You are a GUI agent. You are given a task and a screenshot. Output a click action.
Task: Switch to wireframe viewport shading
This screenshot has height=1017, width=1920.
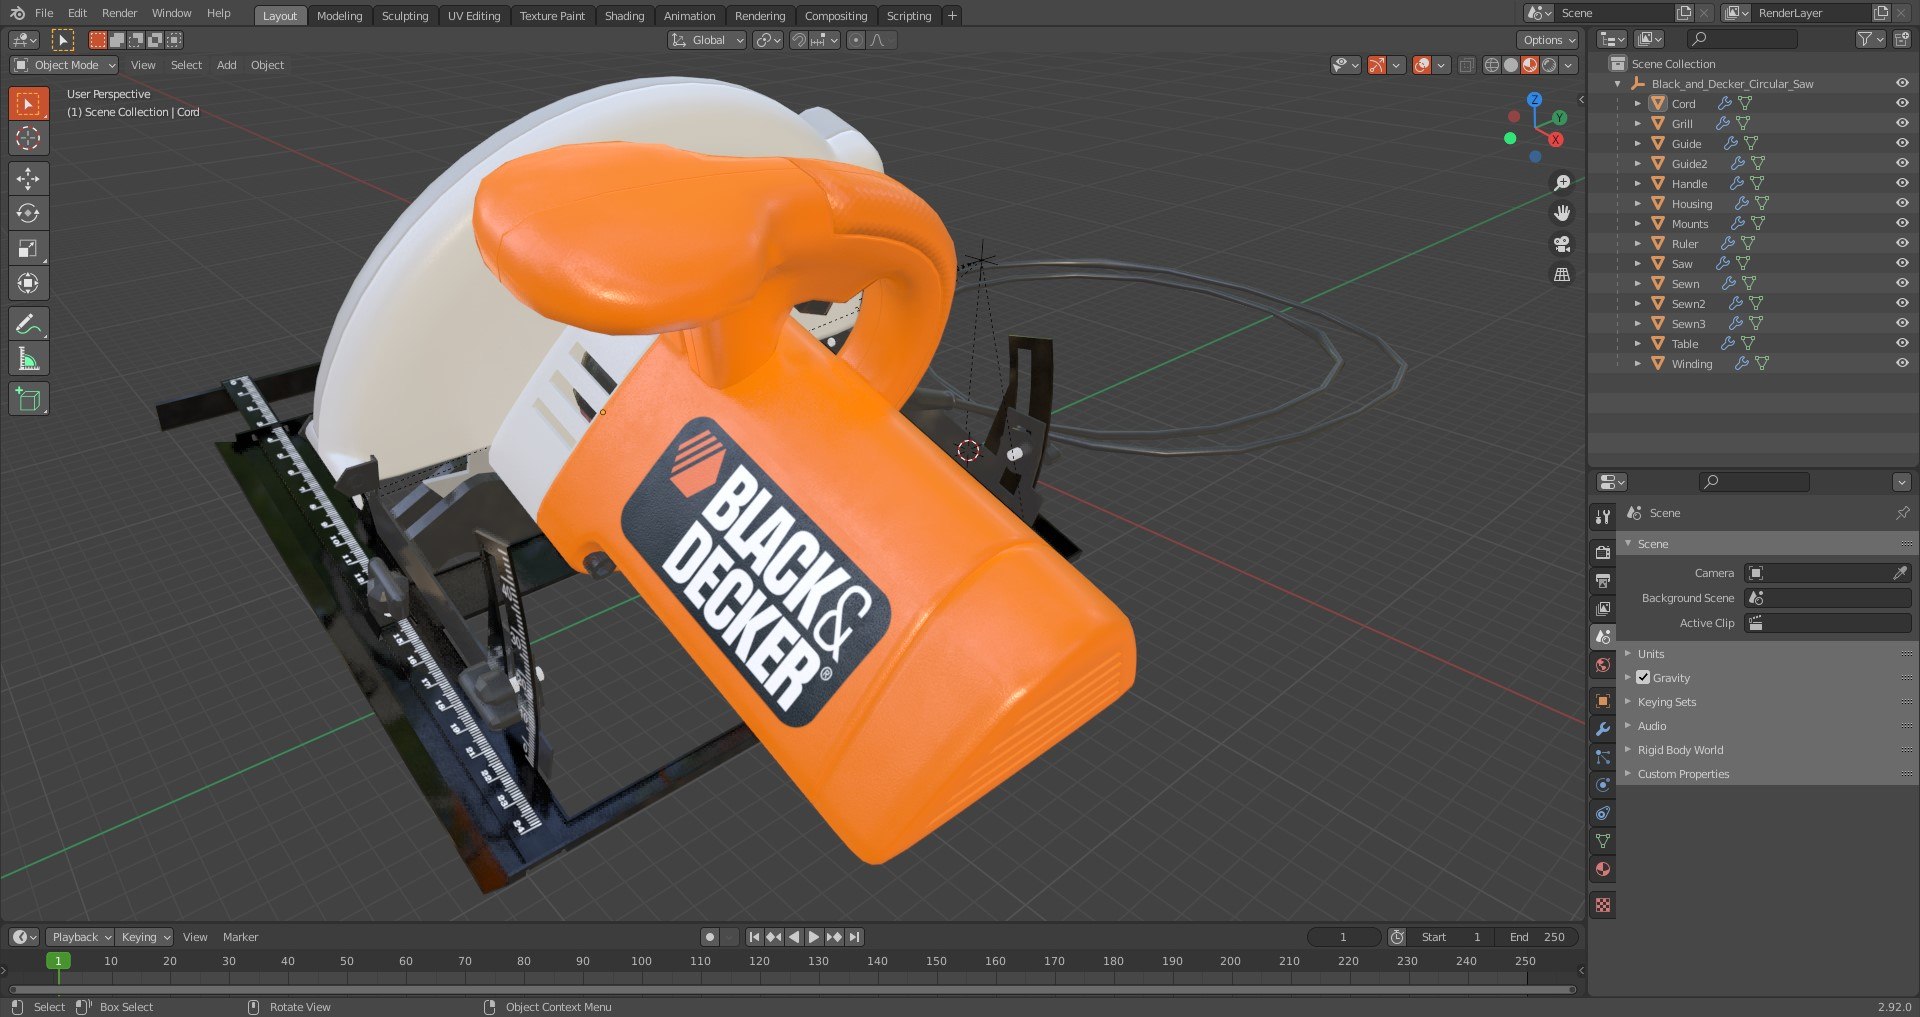coord(1492,65)
